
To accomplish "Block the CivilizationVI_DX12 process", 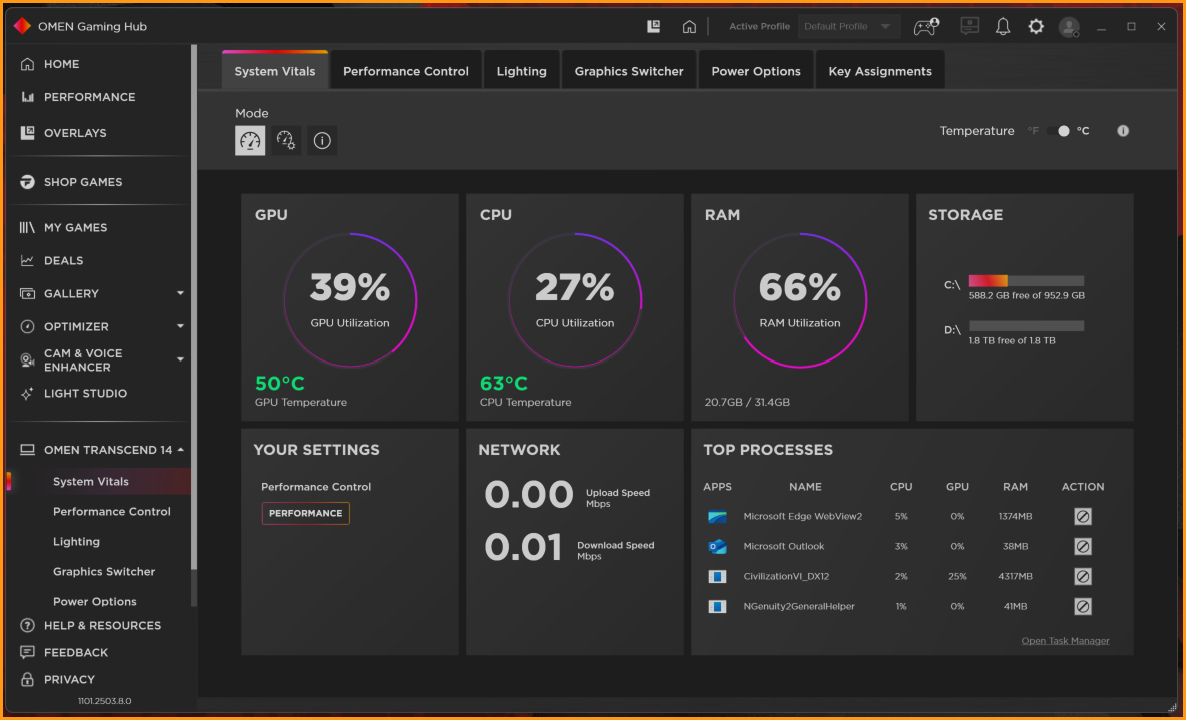I will pos(1083,576).
